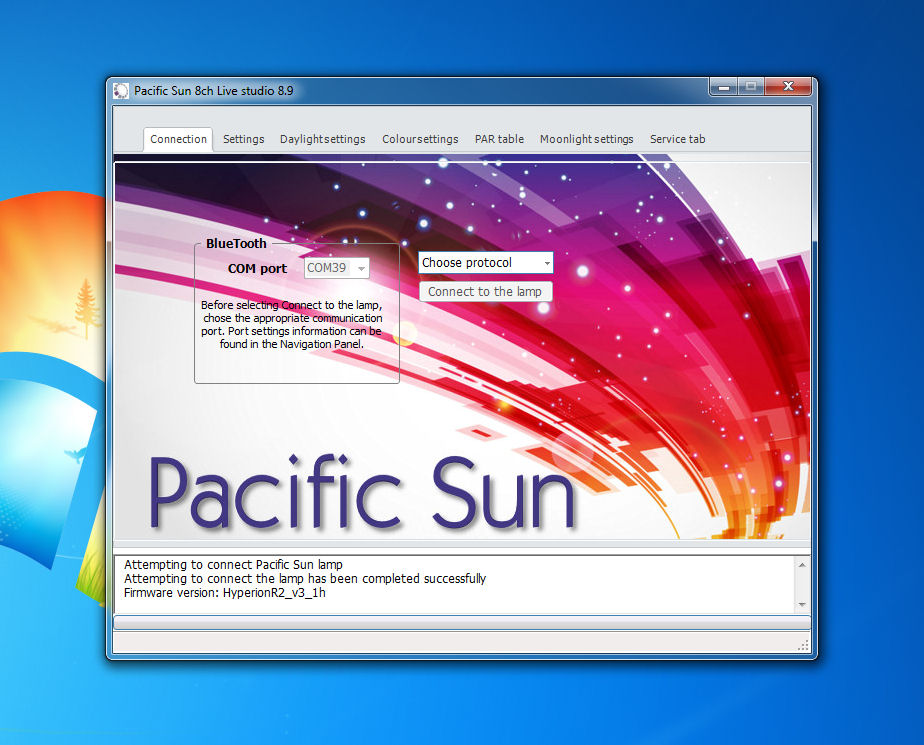Viewport: 924px width, 745px height.
Task: Open the Connection tab
Action: pyautogui.click(x=178, y=139)
